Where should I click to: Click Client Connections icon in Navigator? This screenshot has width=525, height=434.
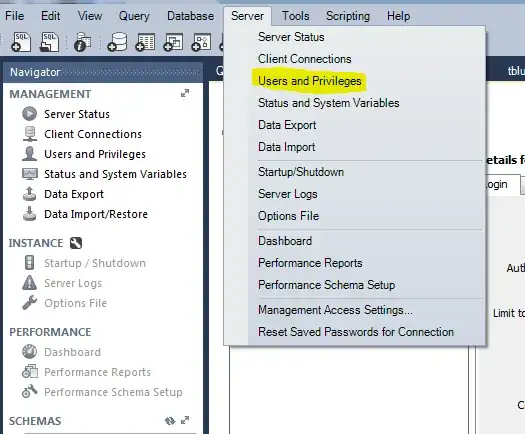(x=30, y=134)
